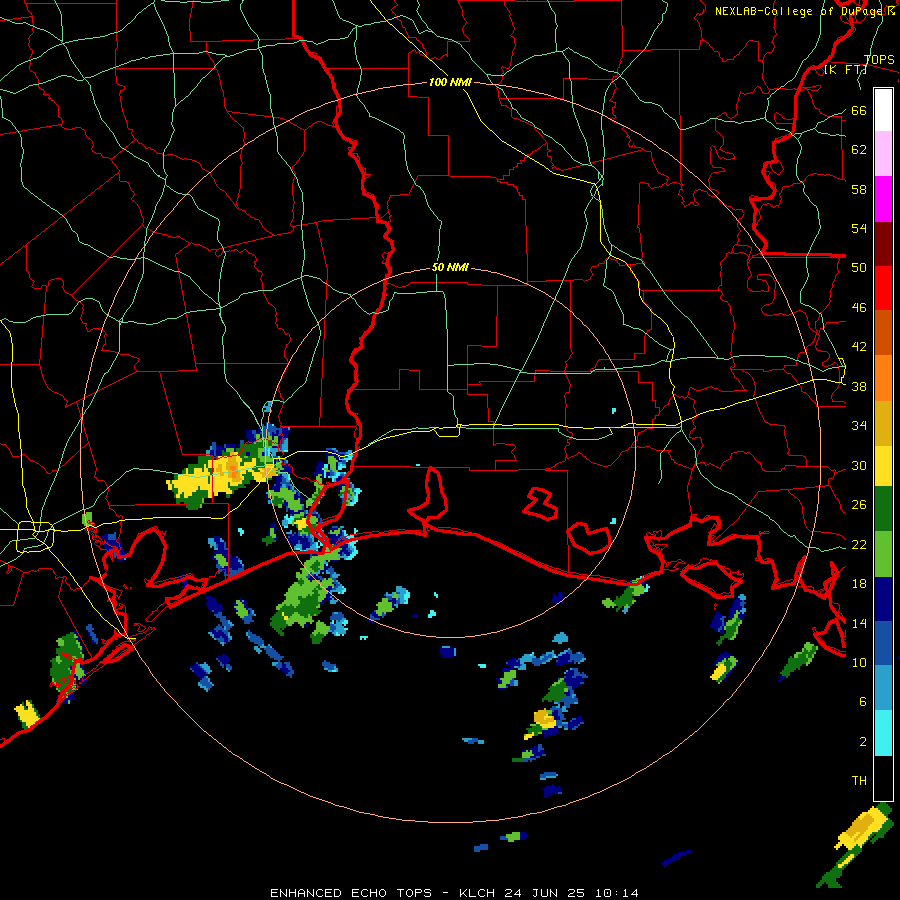This screenshot has width=900, height=900.
Task: Pick the cyan legend swatch
Action: tap(883, 734)
